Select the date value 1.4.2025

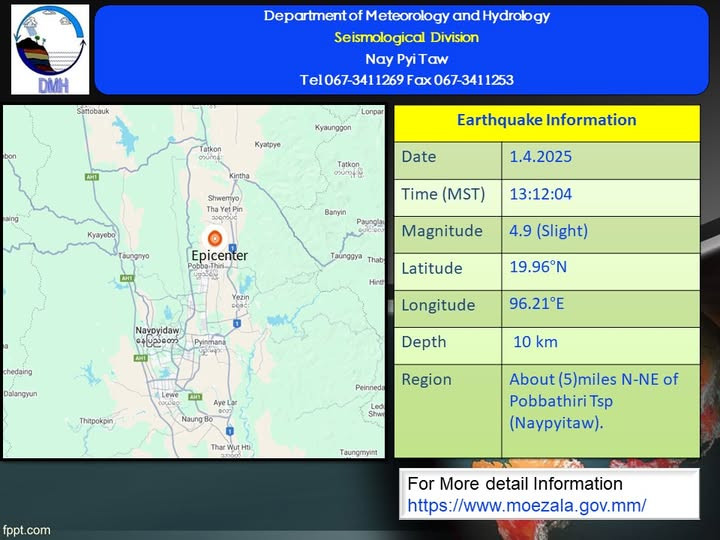540,157
